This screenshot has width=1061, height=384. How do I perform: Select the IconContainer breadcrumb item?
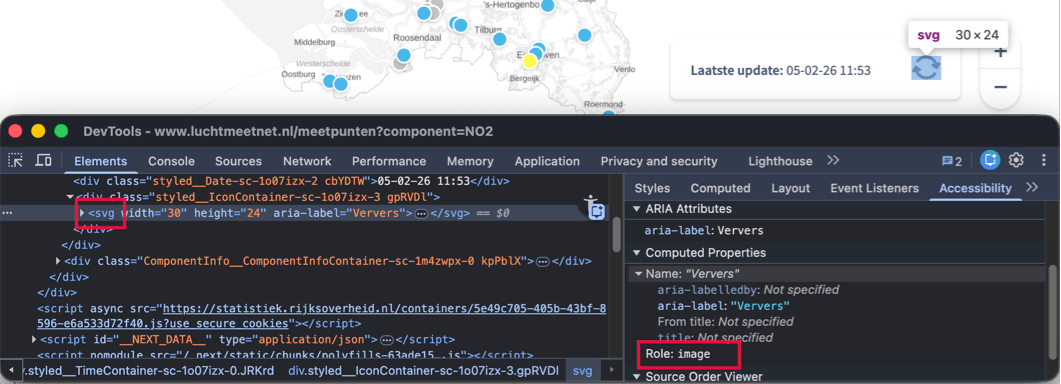point(423,371)
